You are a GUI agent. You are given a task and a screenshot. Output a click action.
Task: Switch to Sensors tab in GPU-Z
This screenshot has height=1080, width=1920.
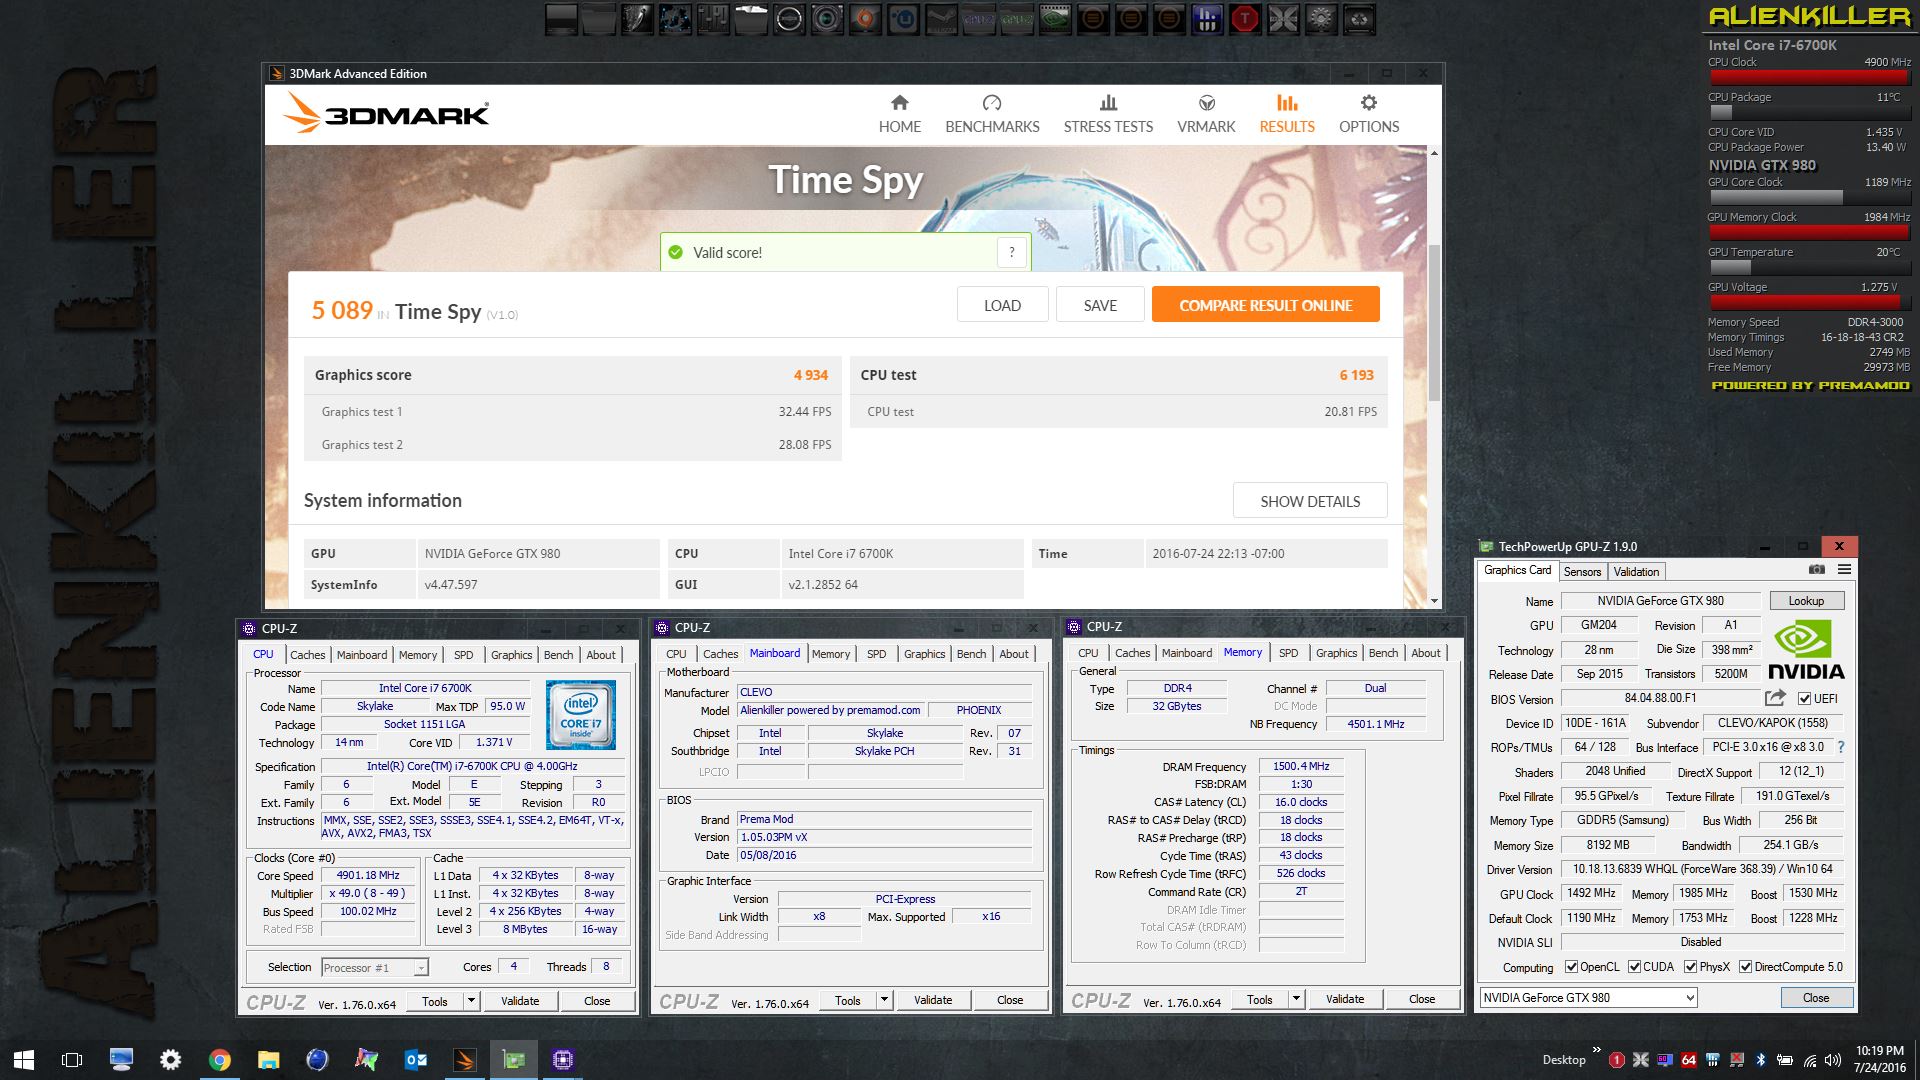(x=1582, y=571)
